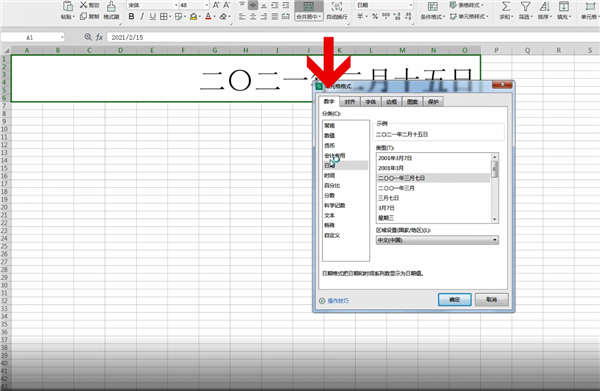Open the number format dropdown 日期
600x391 pixels.
point(384,5)
